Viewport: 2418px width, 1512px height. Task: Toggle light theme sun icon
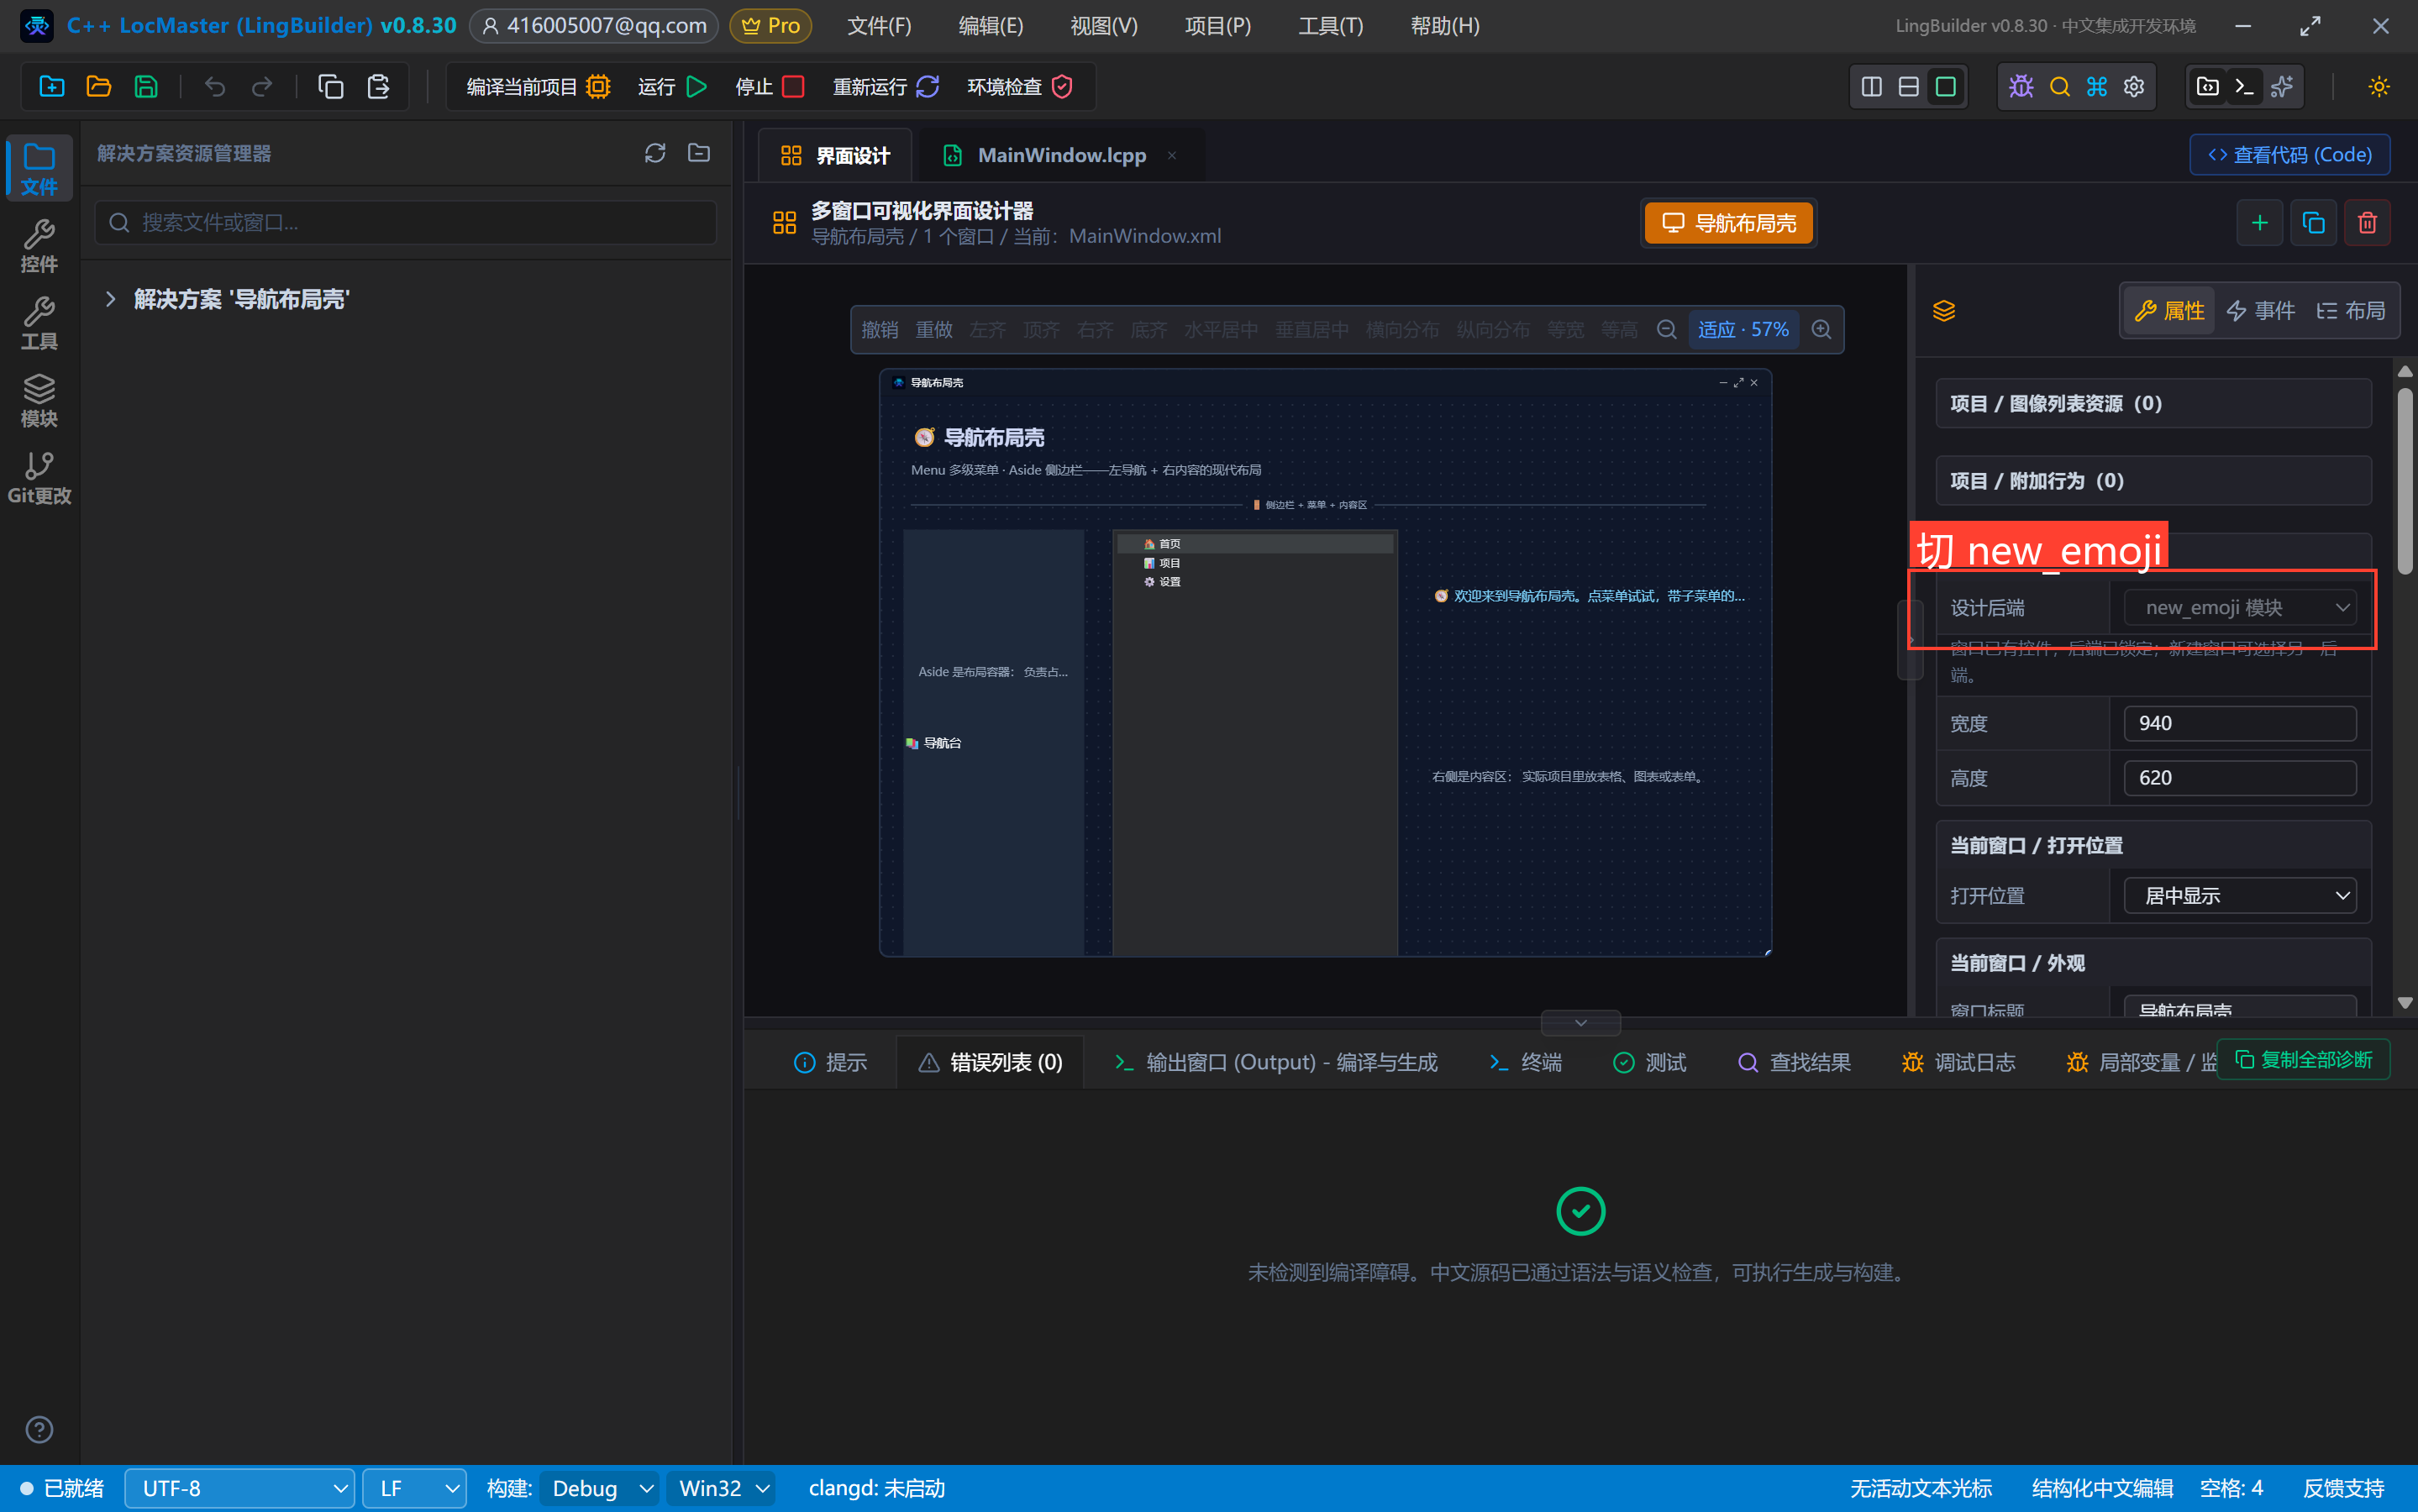coord(2378,87)
